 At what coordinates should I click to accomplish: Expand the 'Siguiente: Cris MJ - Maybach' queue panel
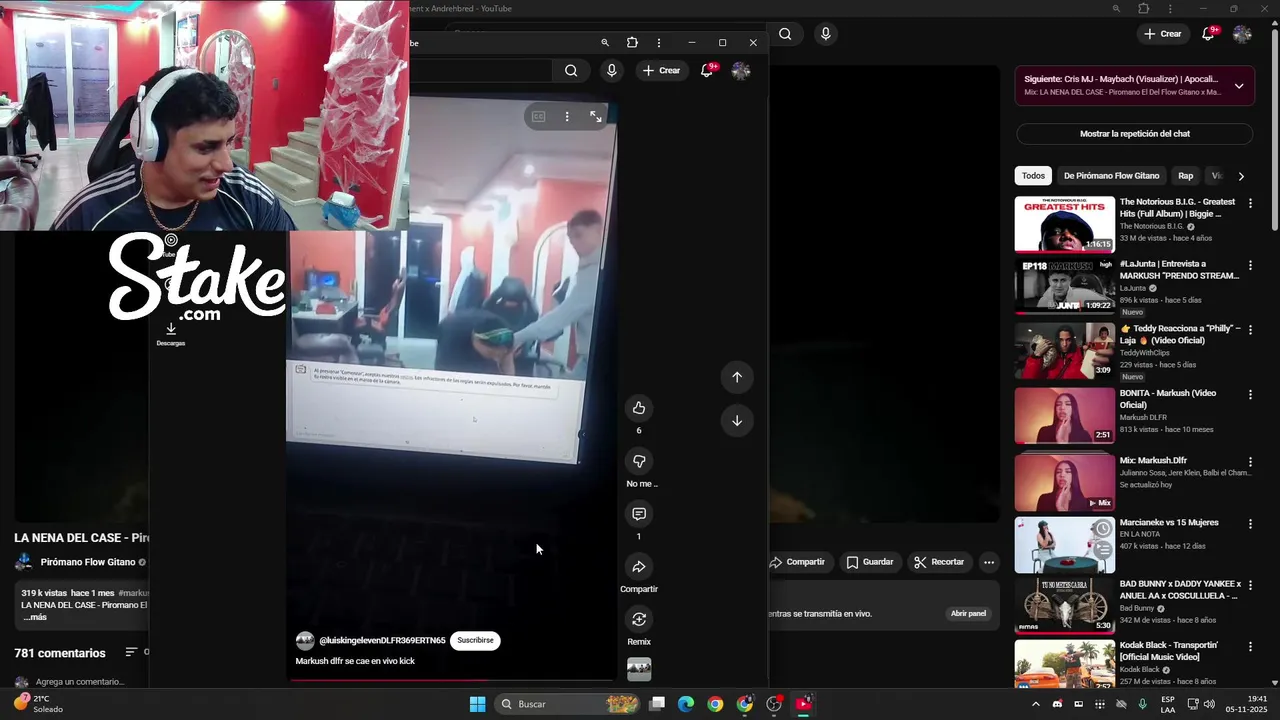(x=1239, y=86)
